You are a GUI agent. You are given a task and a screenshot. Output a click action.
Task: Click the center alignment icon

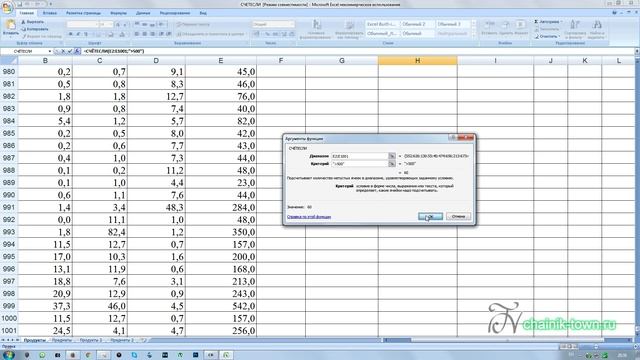[x=144, y=34]
